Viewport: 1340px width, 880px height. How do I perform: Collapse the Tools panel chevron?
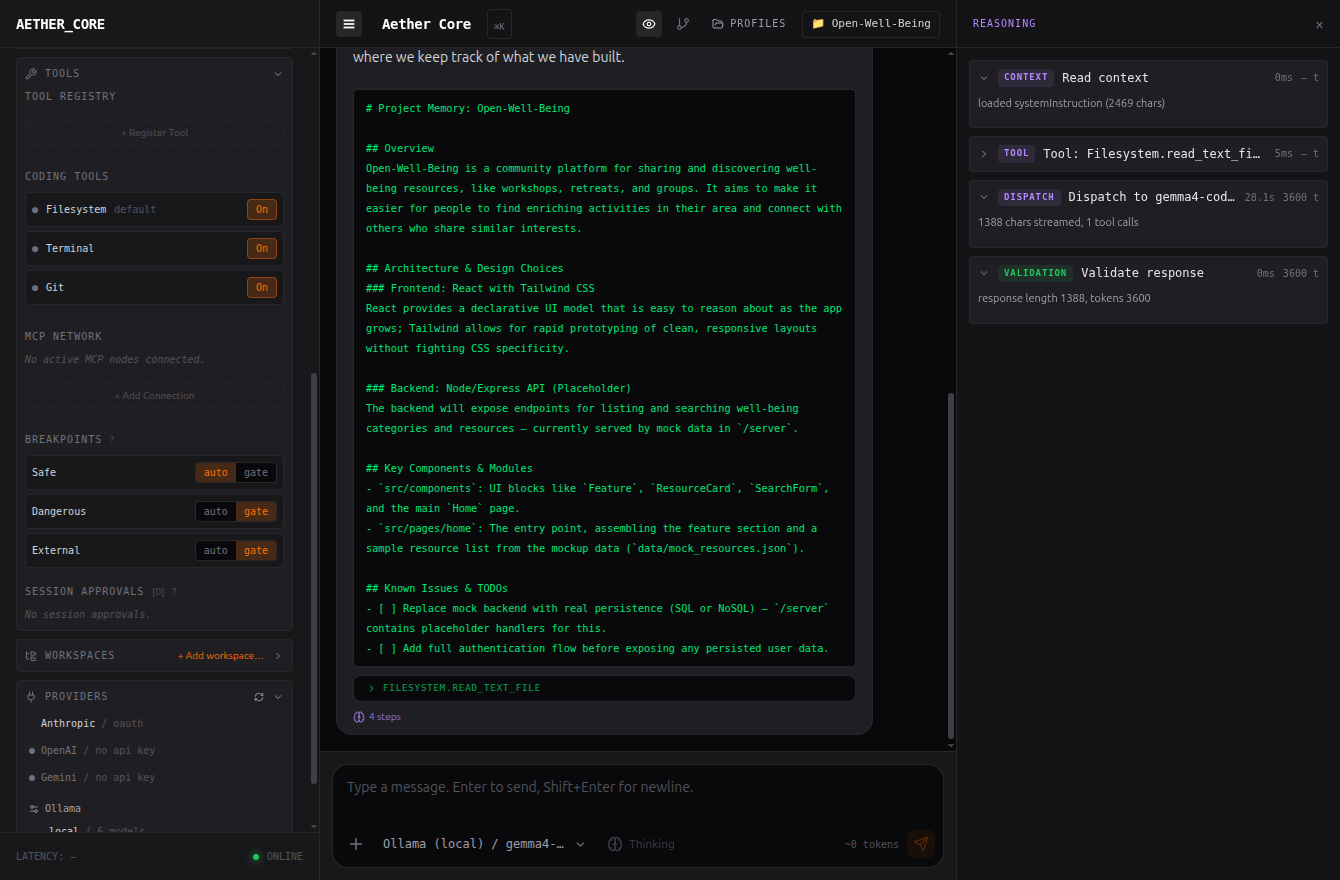278,74
